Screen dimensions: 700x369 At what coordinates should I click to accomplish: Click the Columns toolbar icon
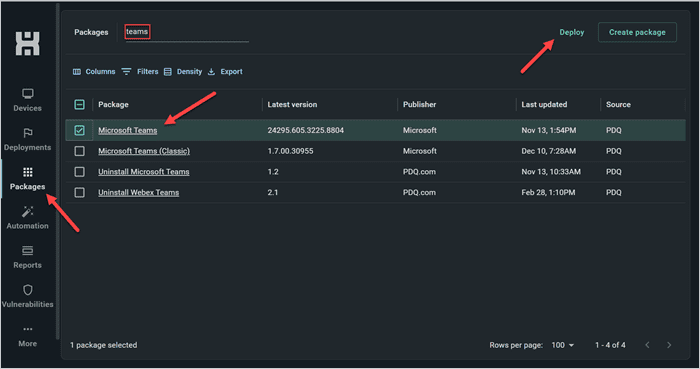(x=77, y=72)
